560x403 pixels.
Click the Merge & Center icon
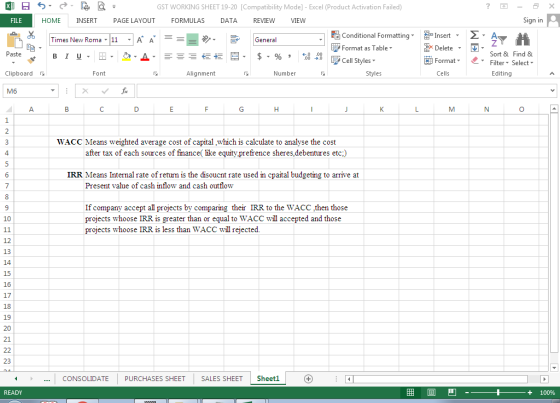coord(235,56)
